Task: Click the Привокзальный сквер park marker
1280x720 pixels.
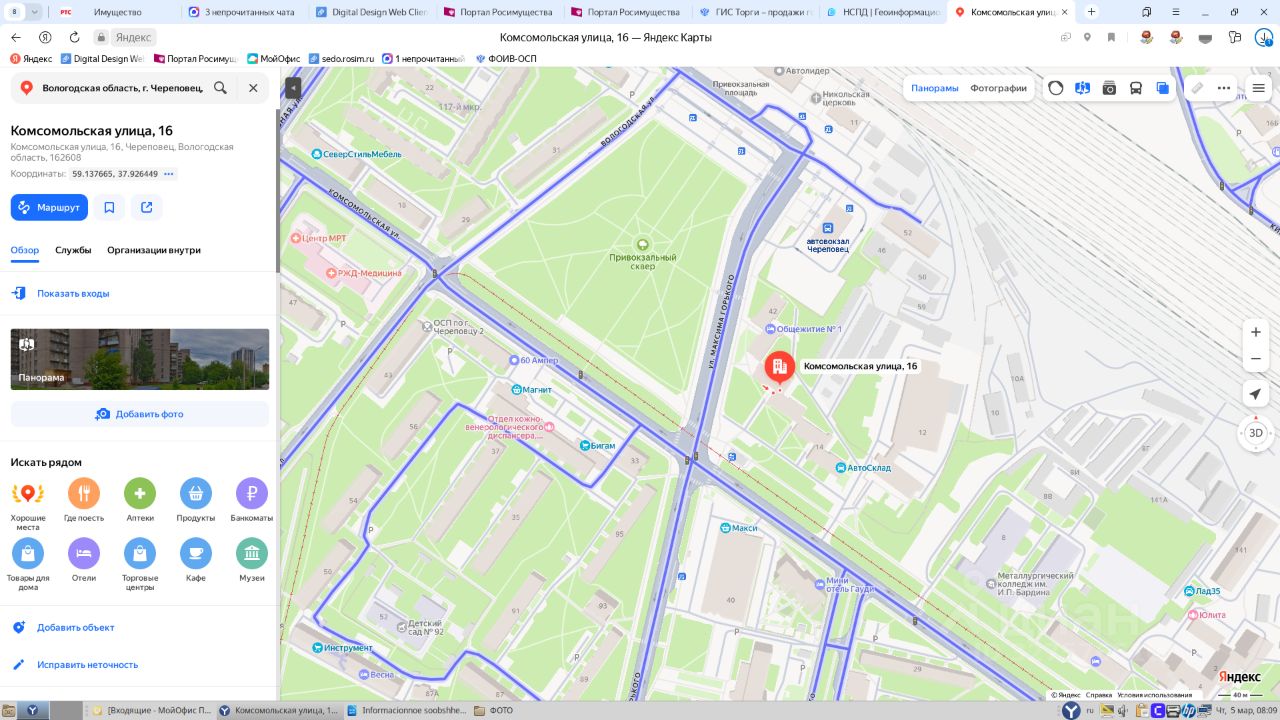Action: [642, 243]
